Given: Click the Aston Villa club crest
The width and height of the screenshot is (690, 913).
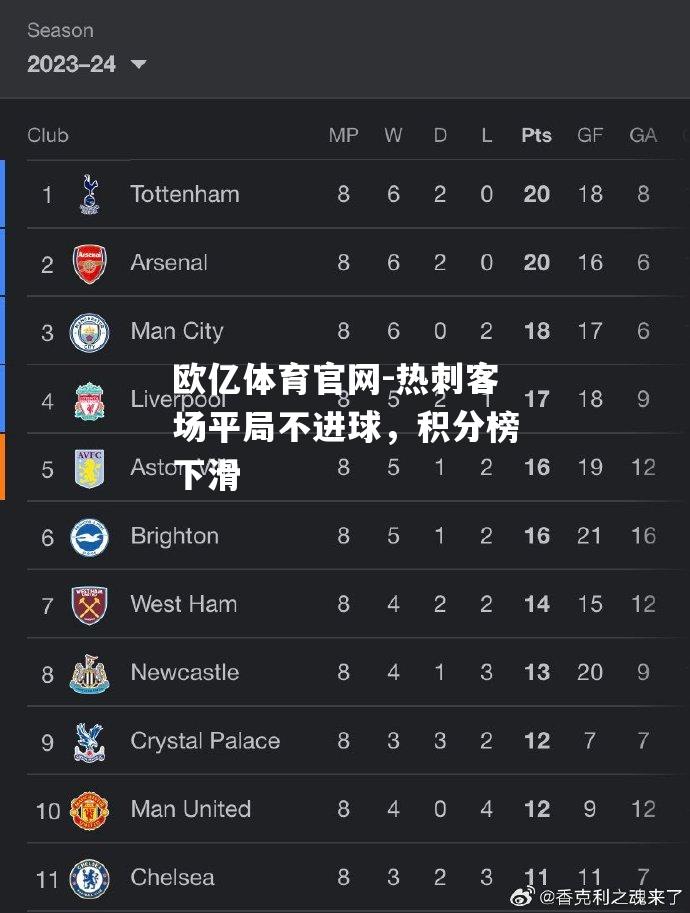Looking at the screenshot, I should 89,468.
